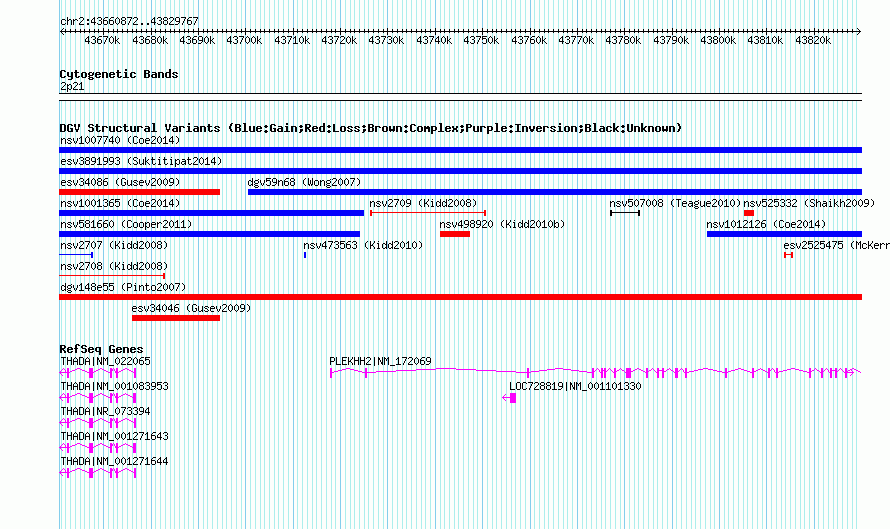Select the 2p21 cytogenetic band label
890x529 pixels.
click(72, 86)
